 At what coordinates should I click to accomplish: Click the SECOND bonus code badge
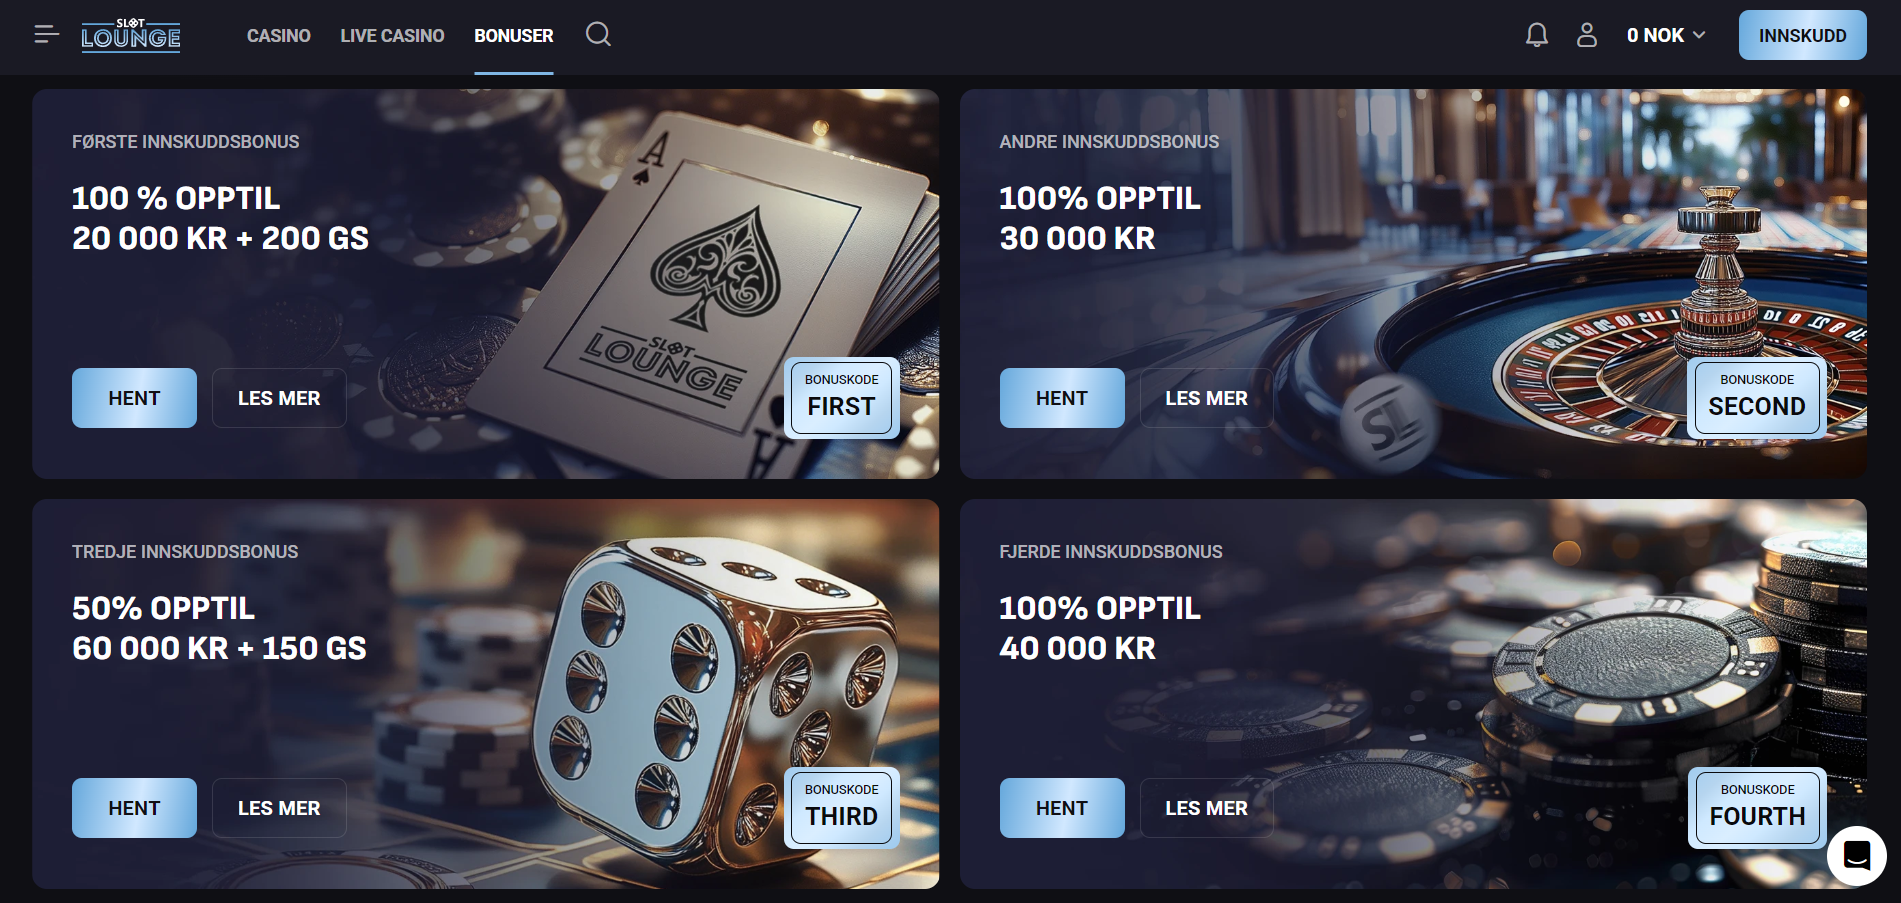[x=1757, y=398]
